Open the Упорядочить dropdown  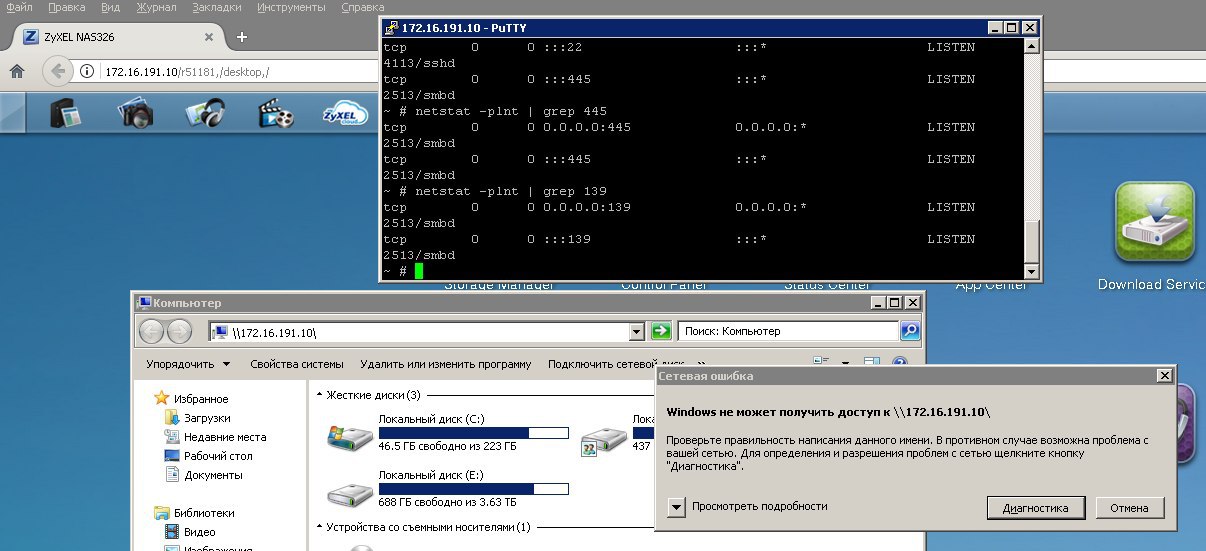(x=188, y=364)
